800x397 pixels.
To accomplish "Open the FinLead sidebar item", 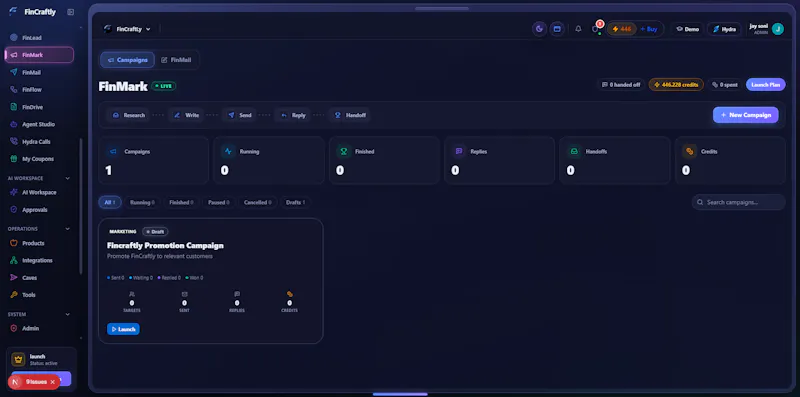I will click(x=39, y=38).
